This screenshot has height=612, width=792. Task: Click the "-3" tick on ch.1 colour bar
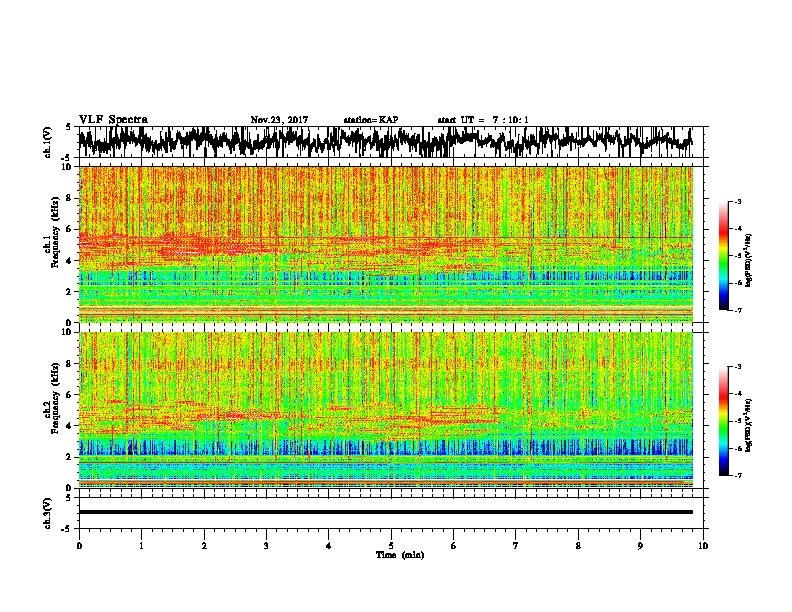pyautogui.click(x=737, y=201)
